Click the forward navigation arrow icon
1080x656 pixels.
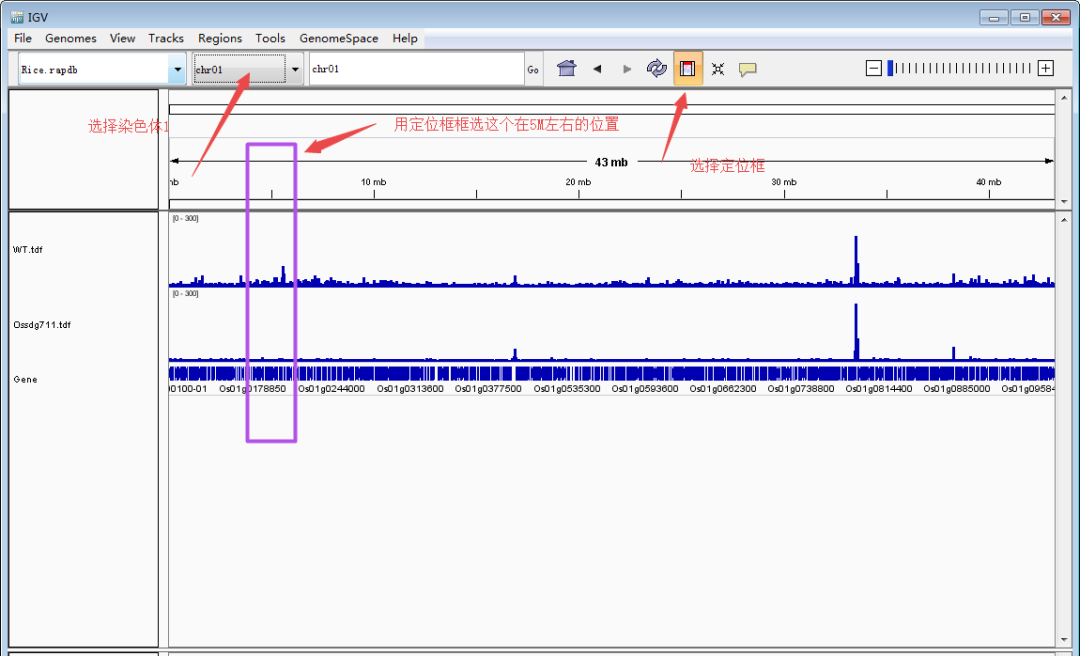[626, 68]
